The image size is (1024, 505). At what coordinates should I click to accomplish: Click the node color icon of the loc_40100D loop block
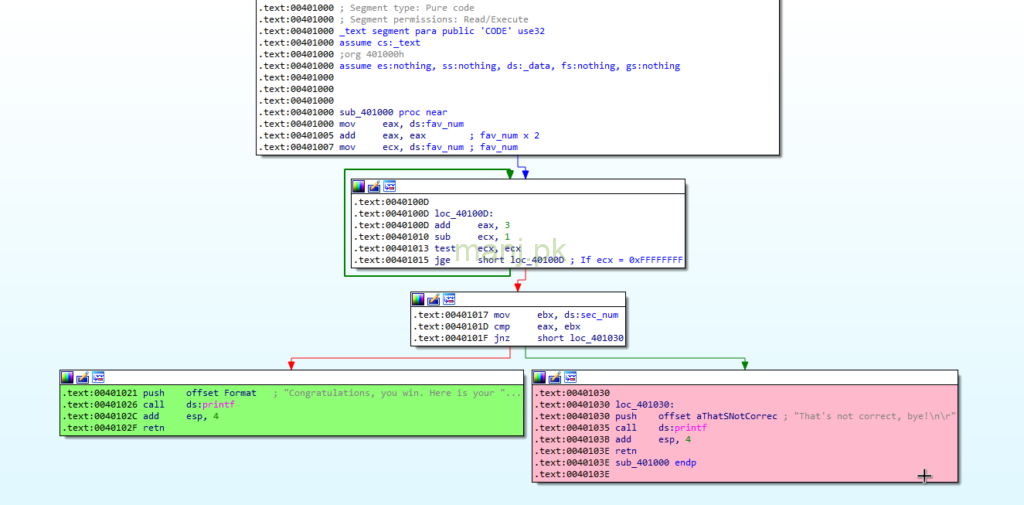pyautogui.click(x=358, y=186)
